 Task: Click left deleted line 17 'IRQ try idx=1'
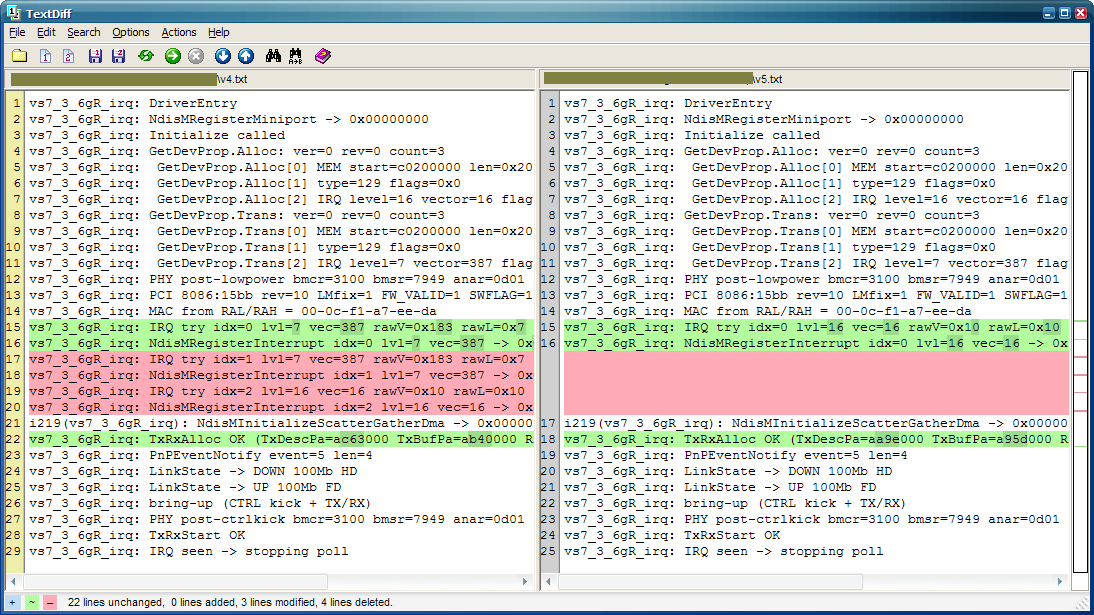click(x=280, y=360)
